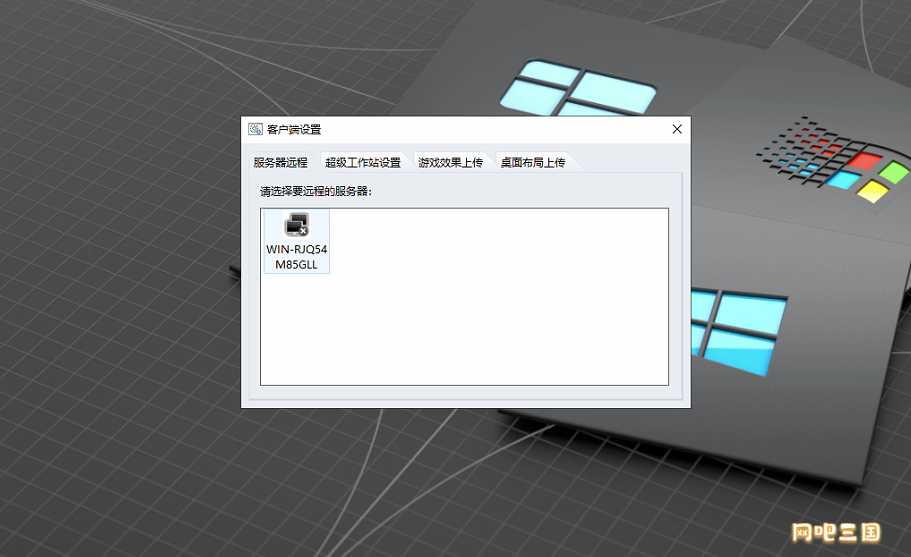Open the 超级工作站设置 tab
Viewport: 911px width, 557px height.
click(363, 163)
